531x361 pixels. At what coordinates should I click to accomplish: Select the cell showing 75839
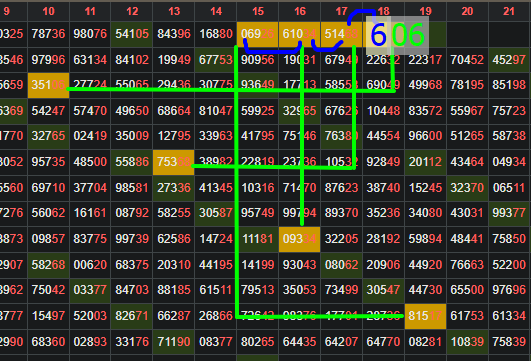509,342
